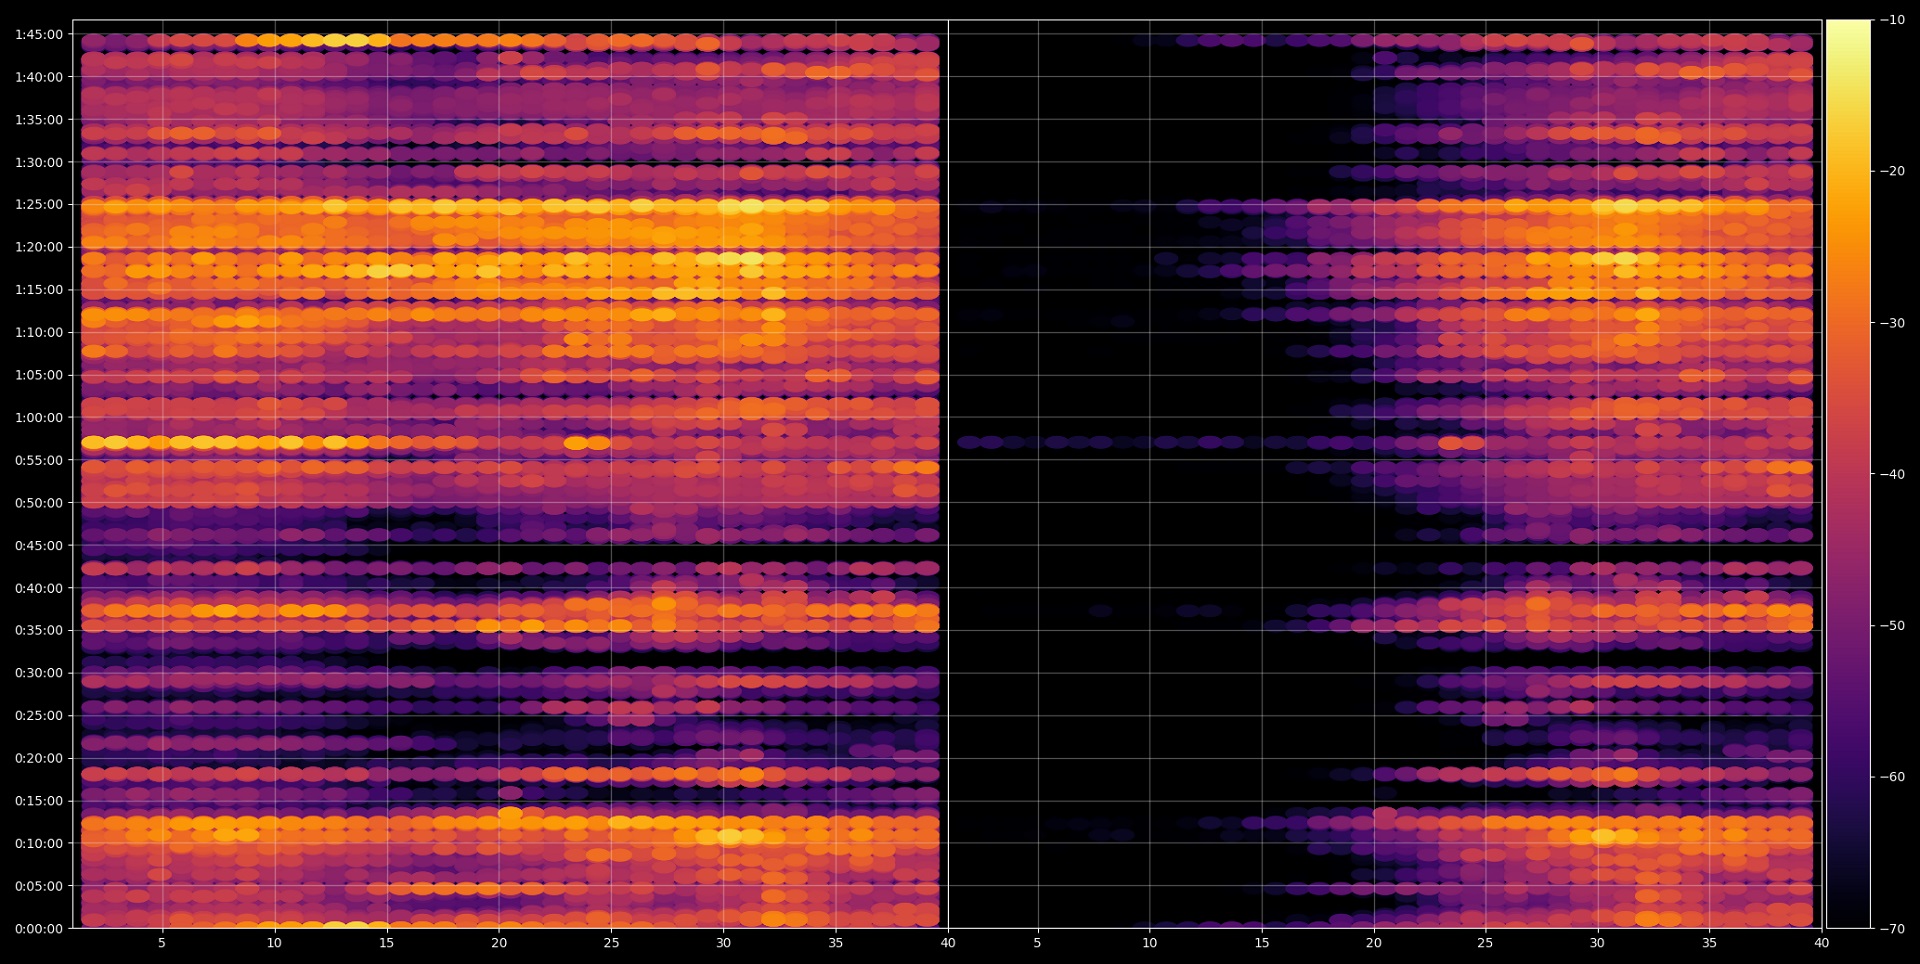Click the 1:05:00 time axis label
Screen dimensions: 1920x964
[39, 375]
